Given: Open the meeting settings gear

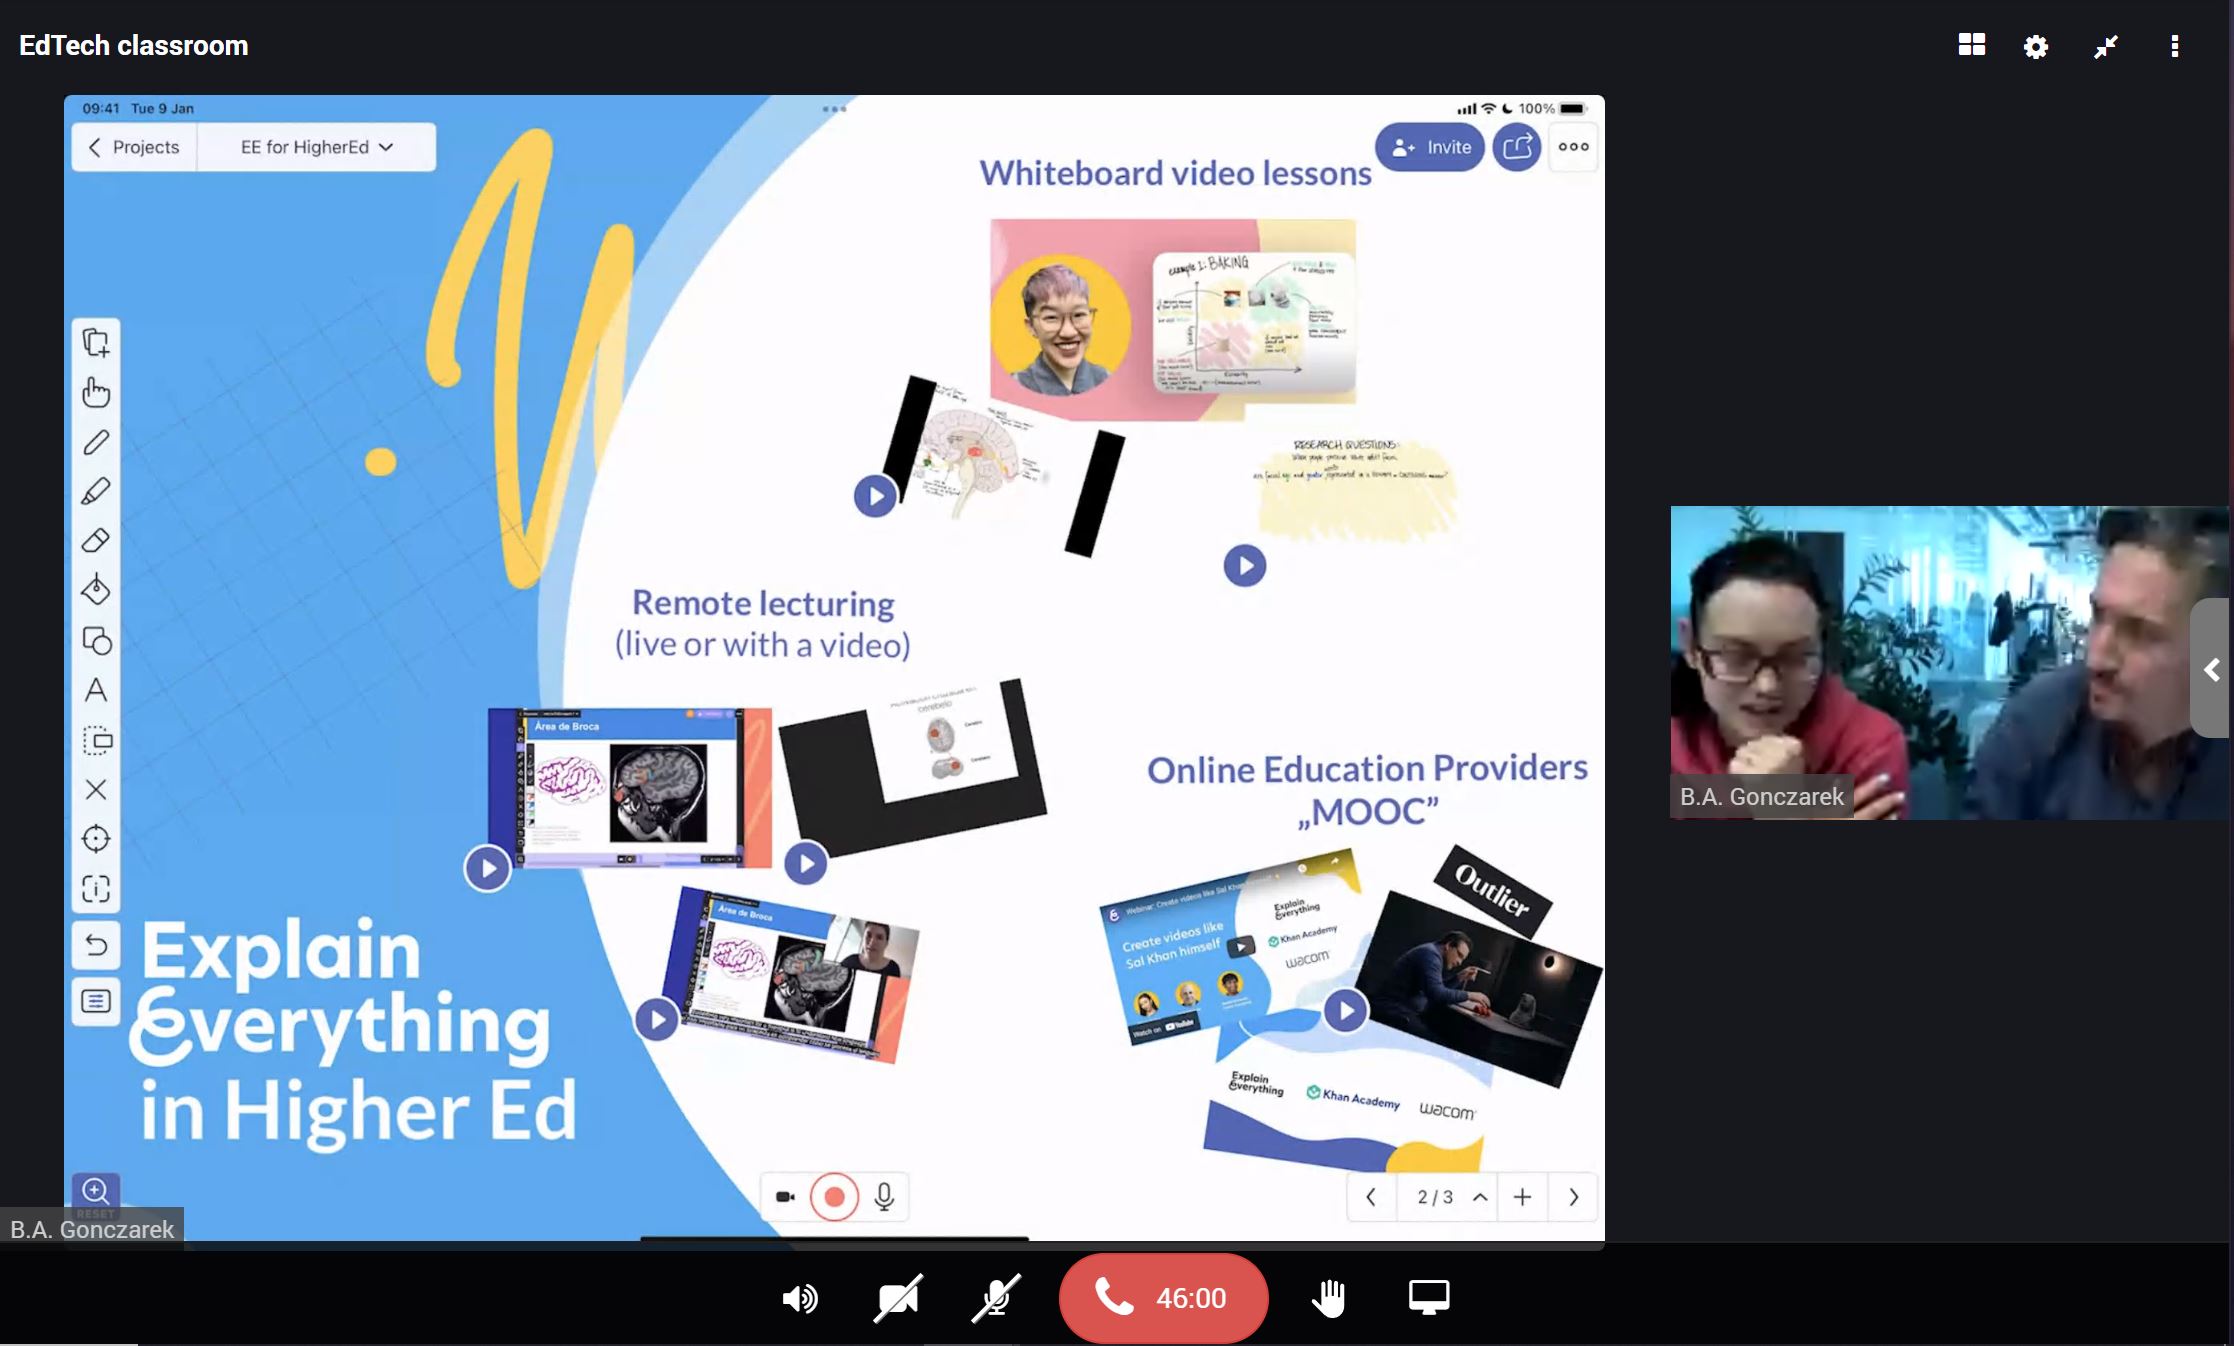Looking at the screenshot, I should (x=2036, y=46).
